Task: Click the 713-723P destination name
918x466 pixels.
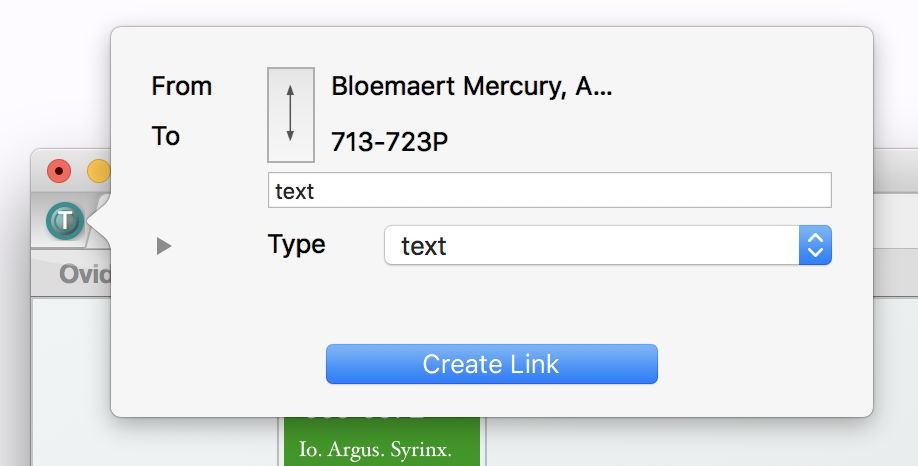Action: tap(389, 142)
